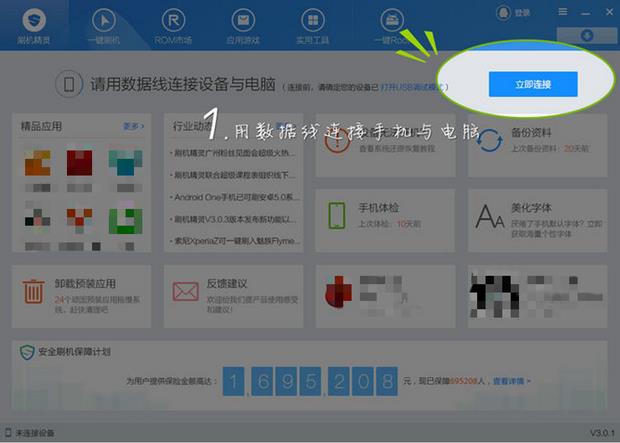Click the 备份资料 sync arrows icon
The width and height of the screenshot is (620, 443).
click(x=490, y=141)
